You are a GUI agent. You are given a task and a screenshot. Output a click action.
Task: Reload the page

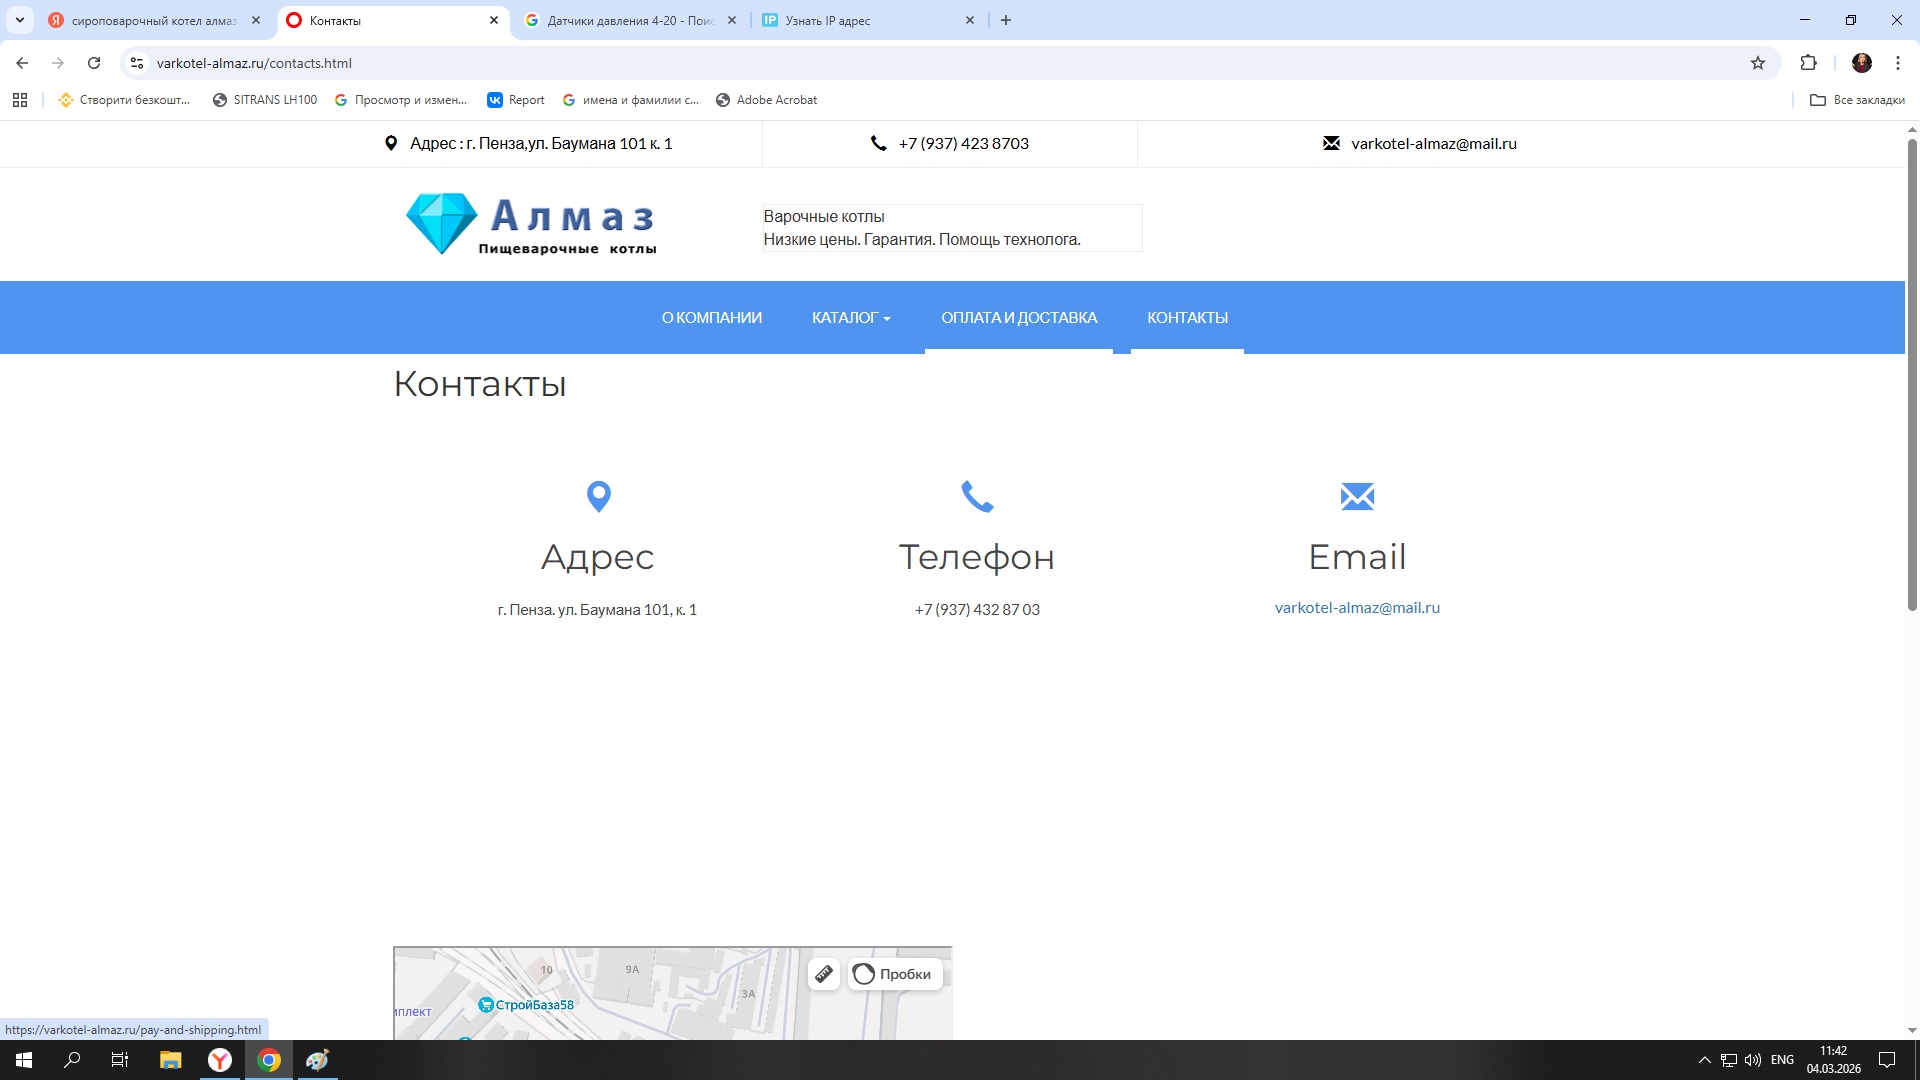click(x=94, y=63)
